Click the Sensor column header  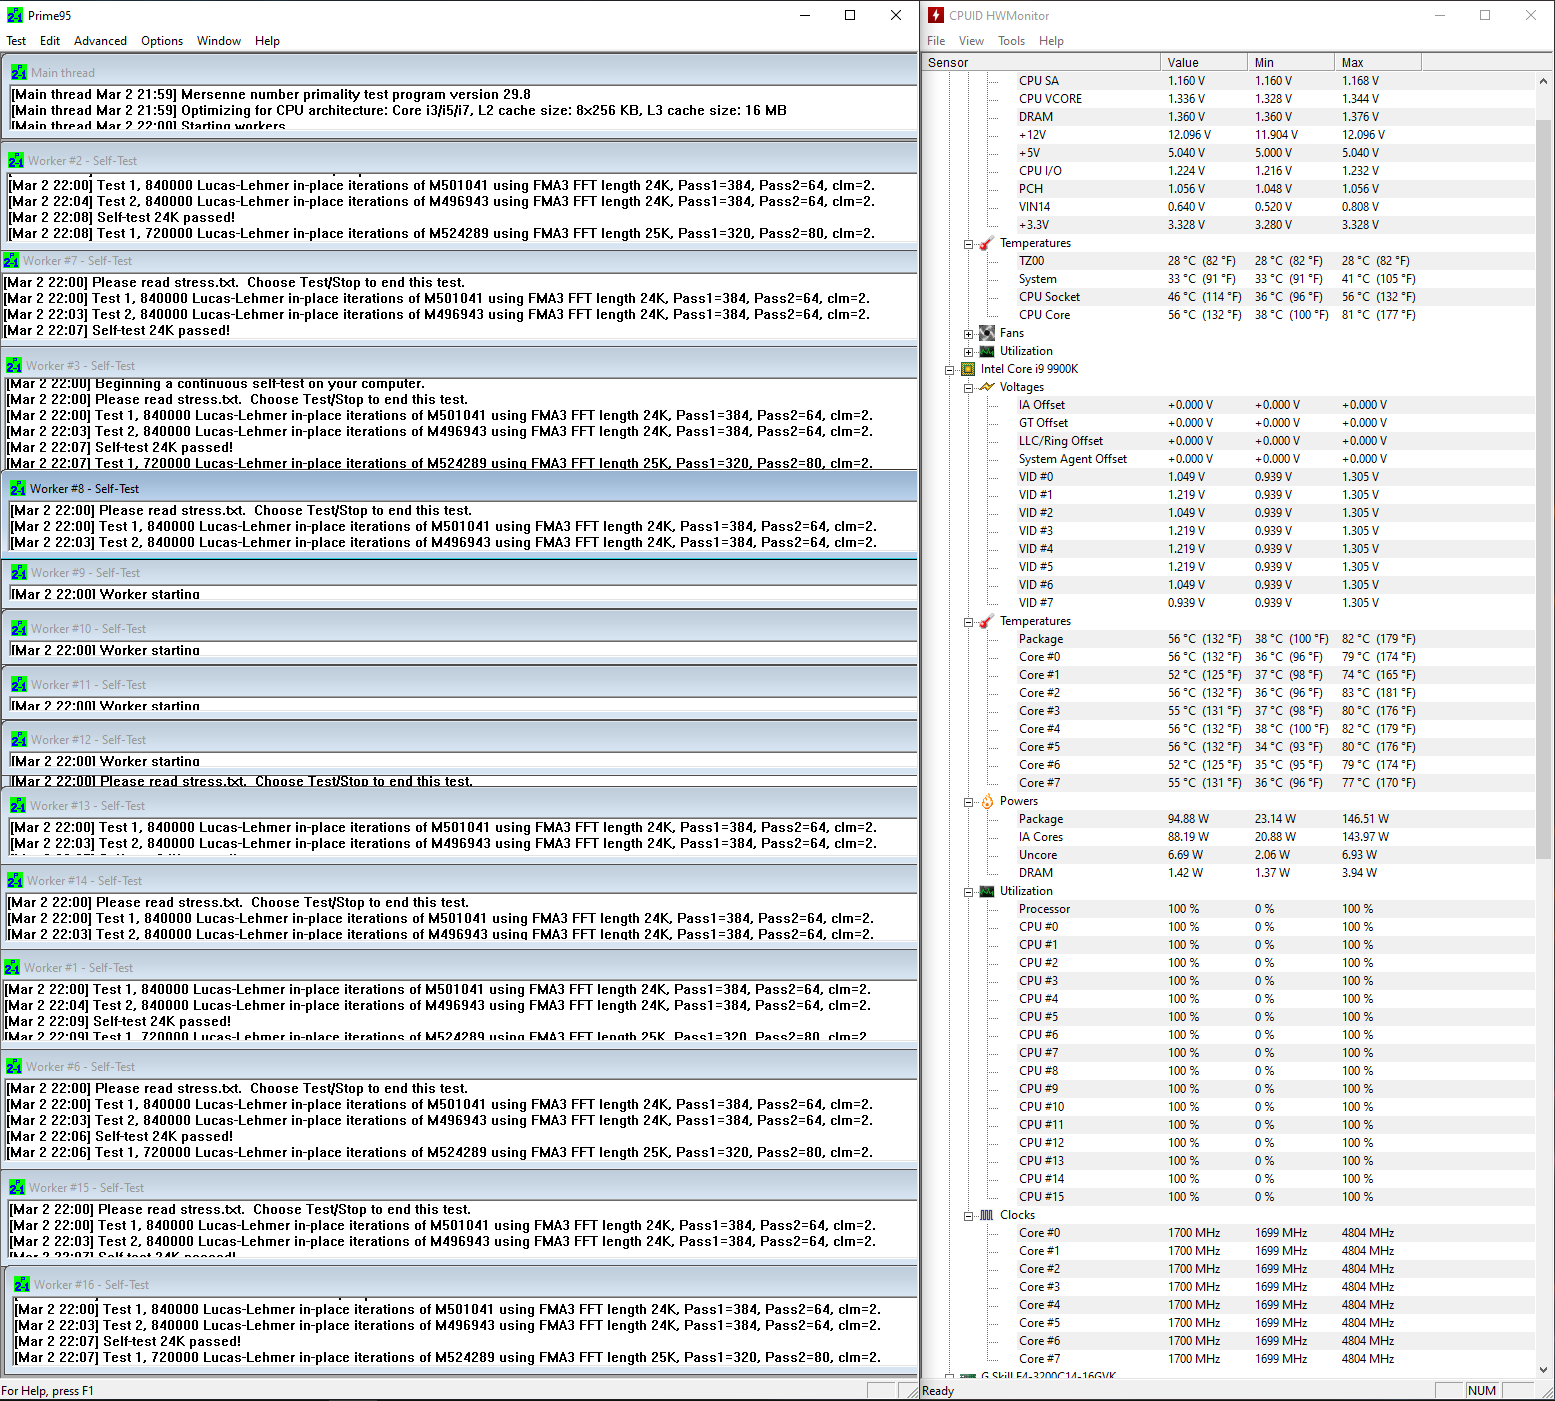[1041, 62]
